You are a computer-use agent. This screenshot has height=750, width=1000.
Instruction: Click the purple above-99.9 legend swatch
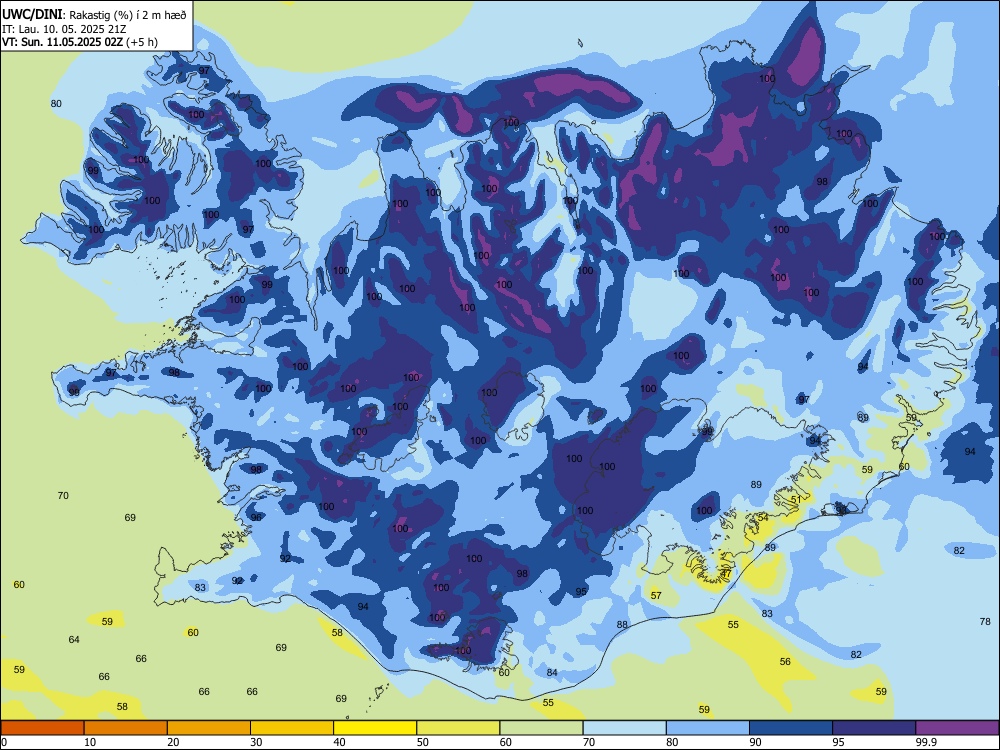[x=957, y=728]
